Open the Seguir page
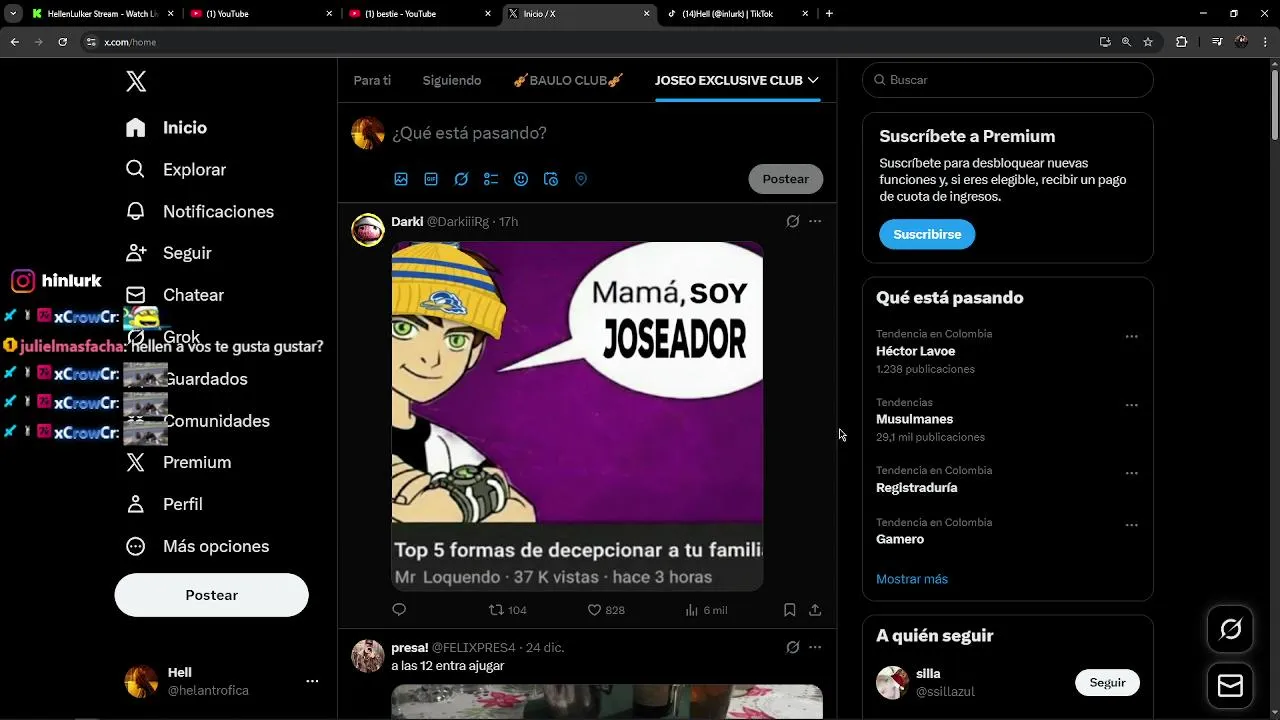The width and height of the screenshot is (1280, 720). tap(169, 253)
